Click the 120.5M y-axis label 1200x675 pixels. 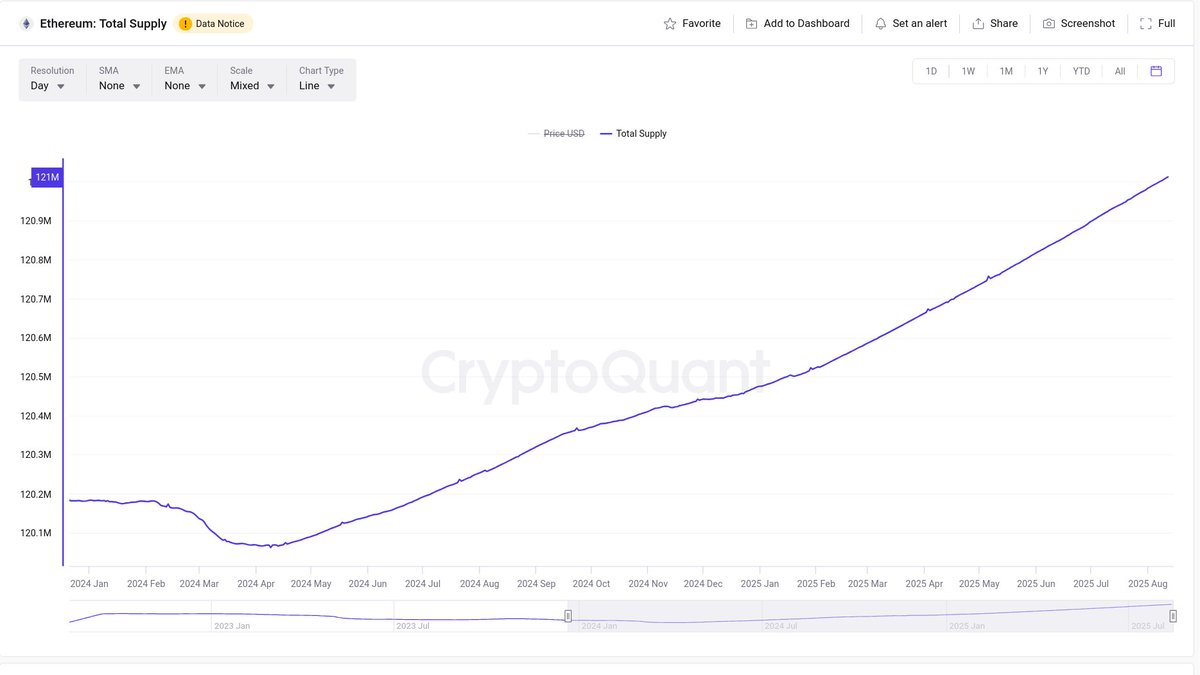[x=36, y=377]
